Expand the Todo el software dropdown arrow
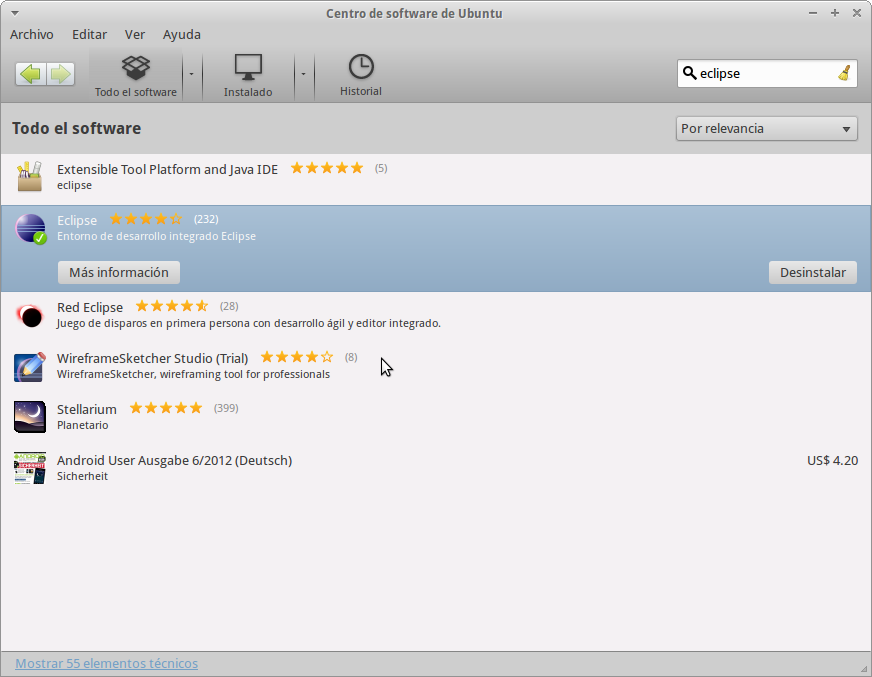872x677 pixels. click(190, 74)
